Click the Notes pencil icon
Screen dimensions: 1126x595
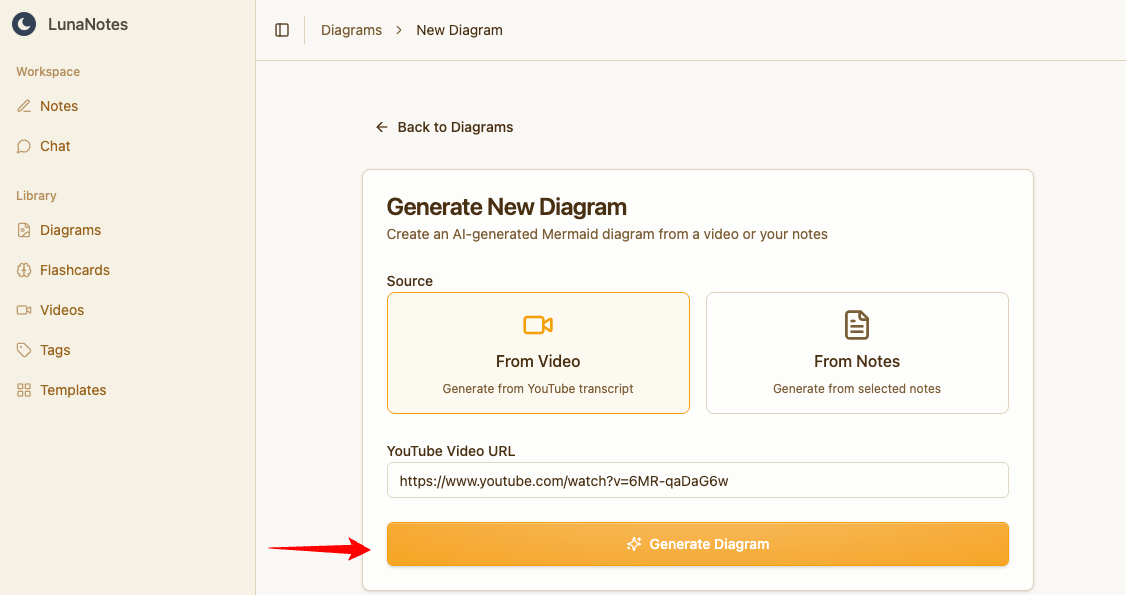click(24, 106)
